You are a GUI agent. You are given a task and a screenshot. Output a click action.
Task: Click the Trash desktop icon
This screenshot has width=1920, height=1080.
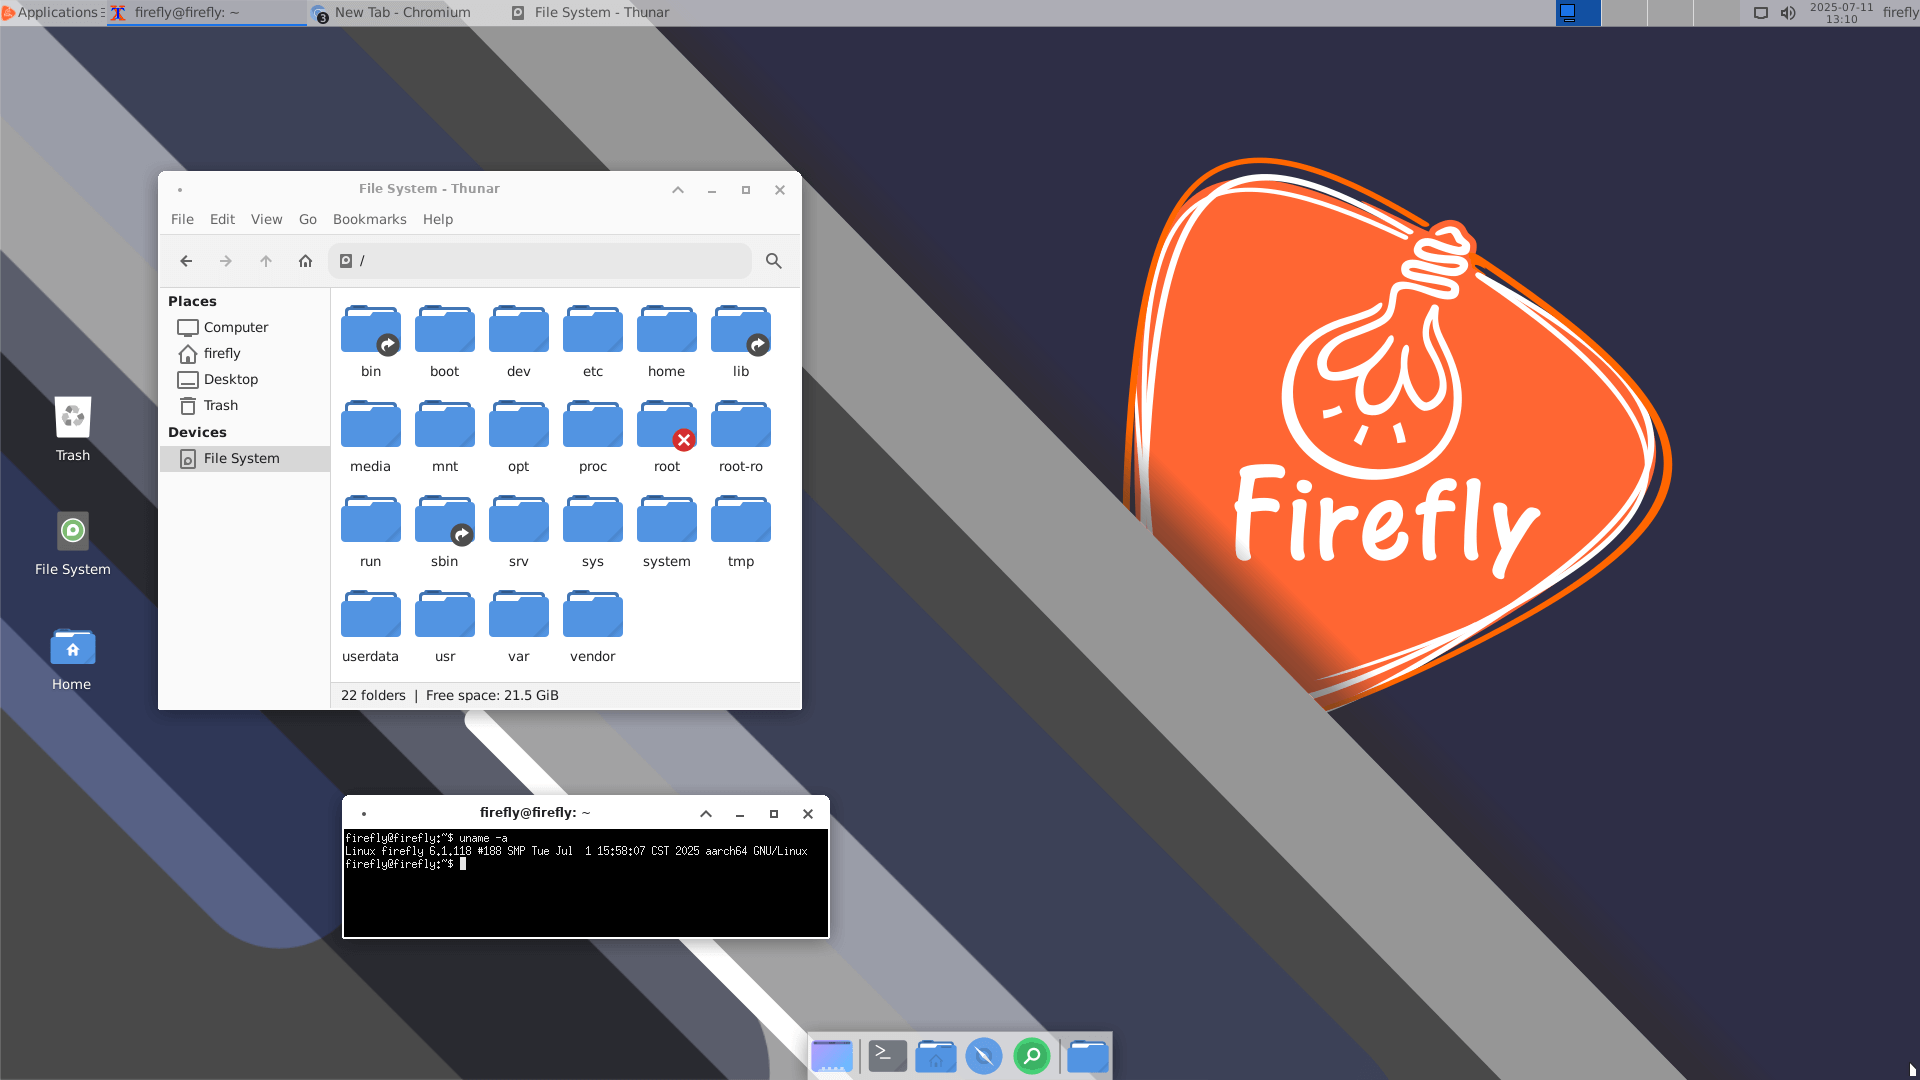(73, 429)
